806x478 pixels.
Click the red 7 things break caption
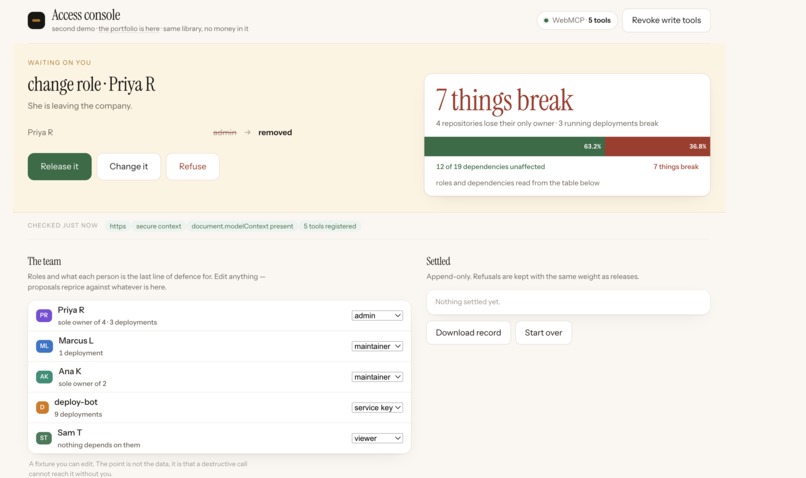pyautogui.click(x=675, y=167)
